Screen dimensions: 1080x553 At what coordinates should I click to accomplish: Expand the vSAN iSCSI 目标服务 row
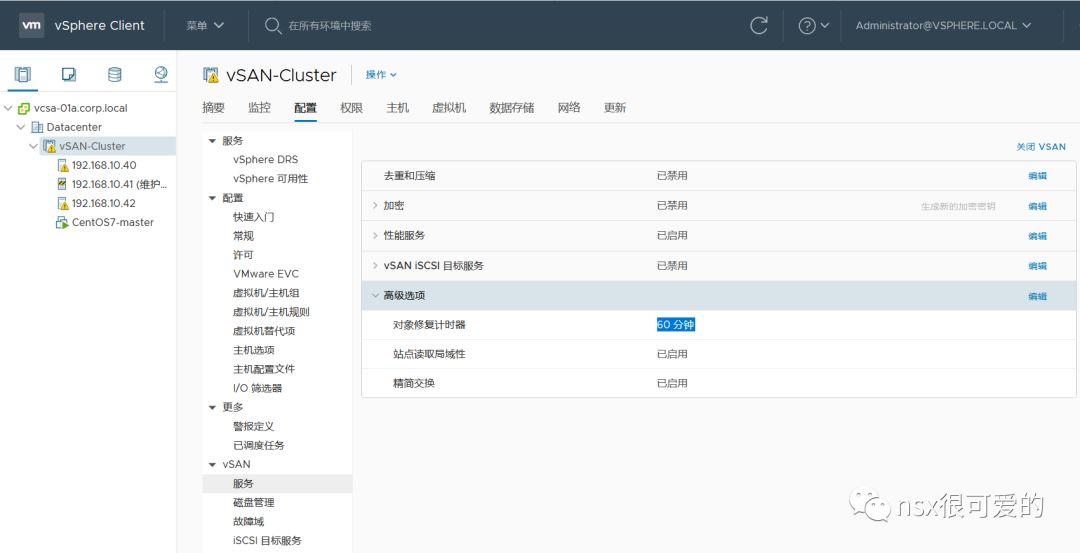click(x=375, y=266)
